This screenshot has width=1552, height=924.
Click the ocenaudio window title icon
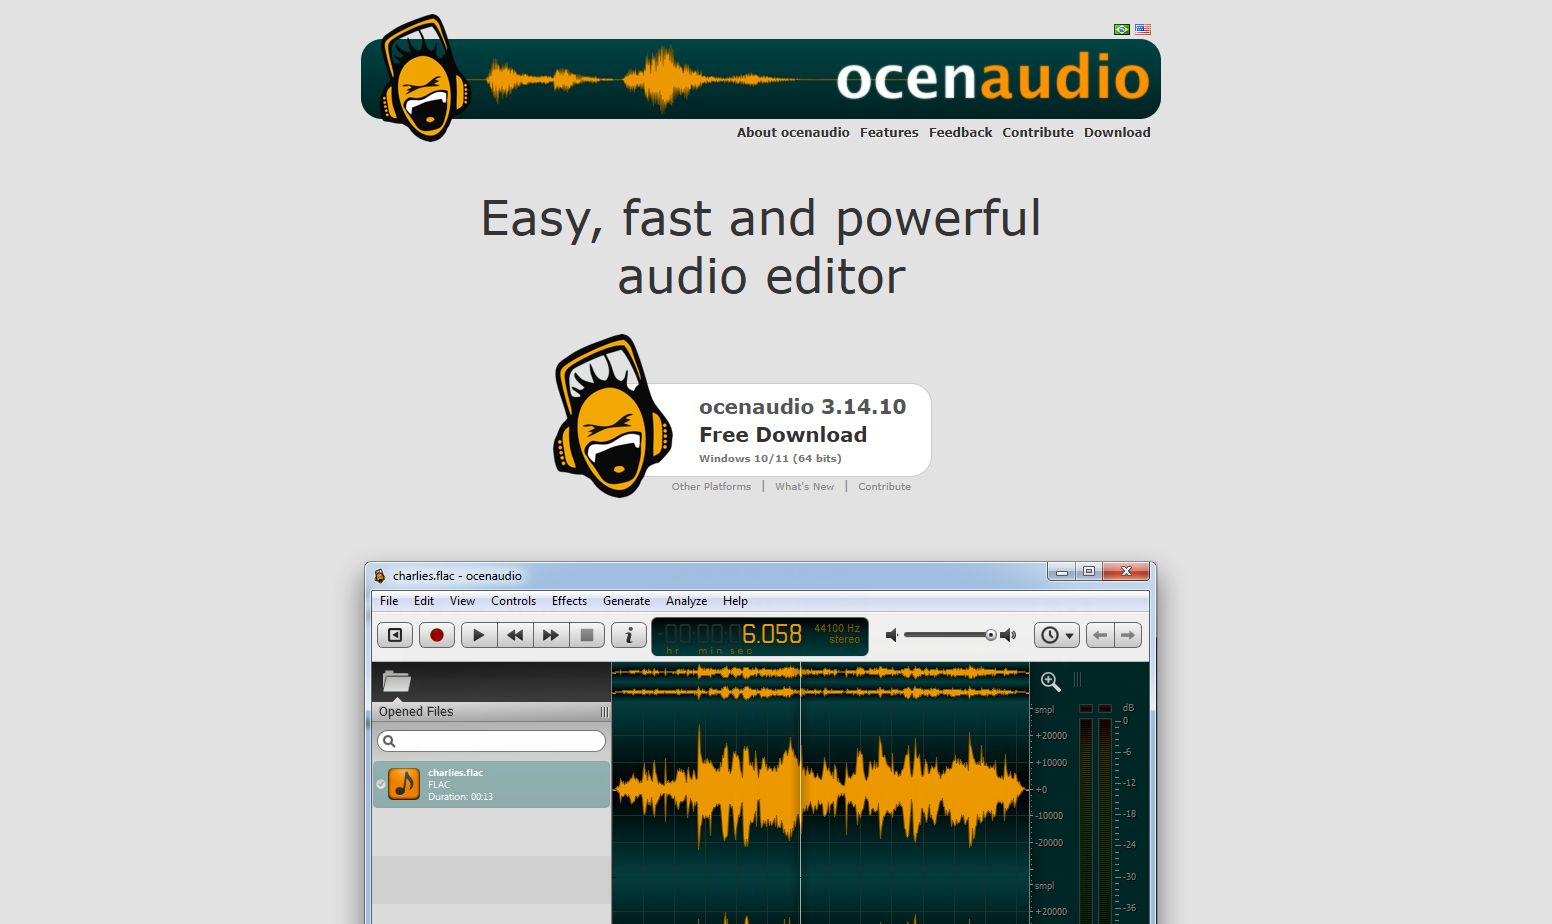click(x=380, y=576)
